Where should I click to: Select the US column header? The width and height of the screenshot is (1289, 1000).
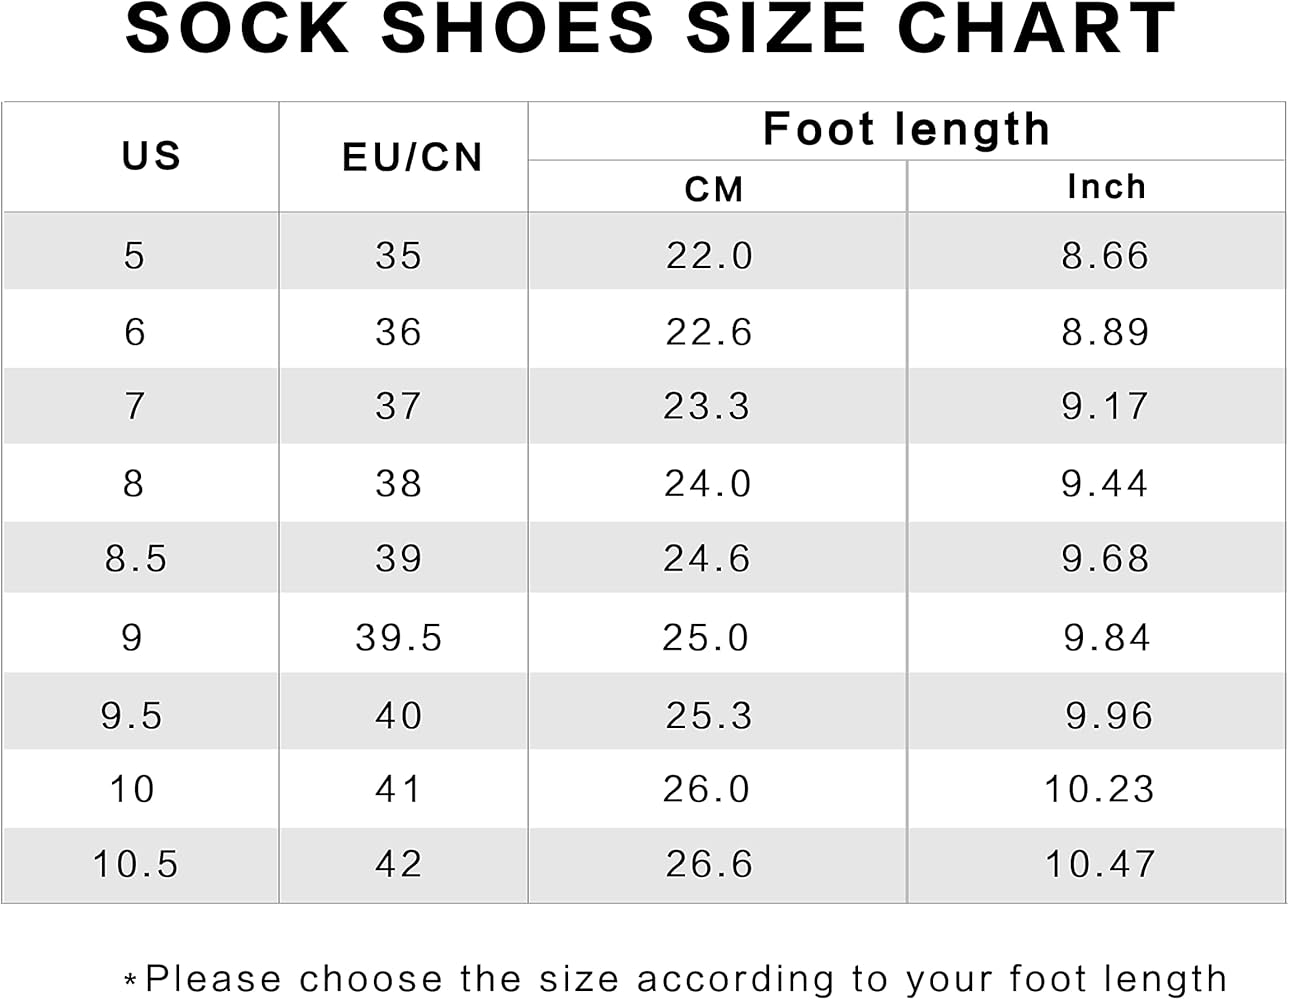151,156
